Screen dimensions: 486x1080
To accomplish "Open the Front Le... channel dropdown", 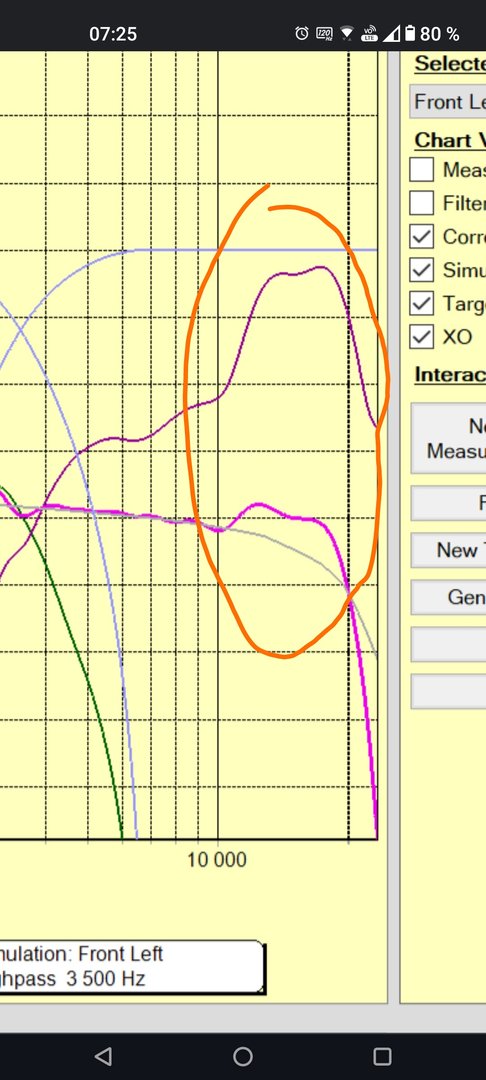I will point(448,102).
